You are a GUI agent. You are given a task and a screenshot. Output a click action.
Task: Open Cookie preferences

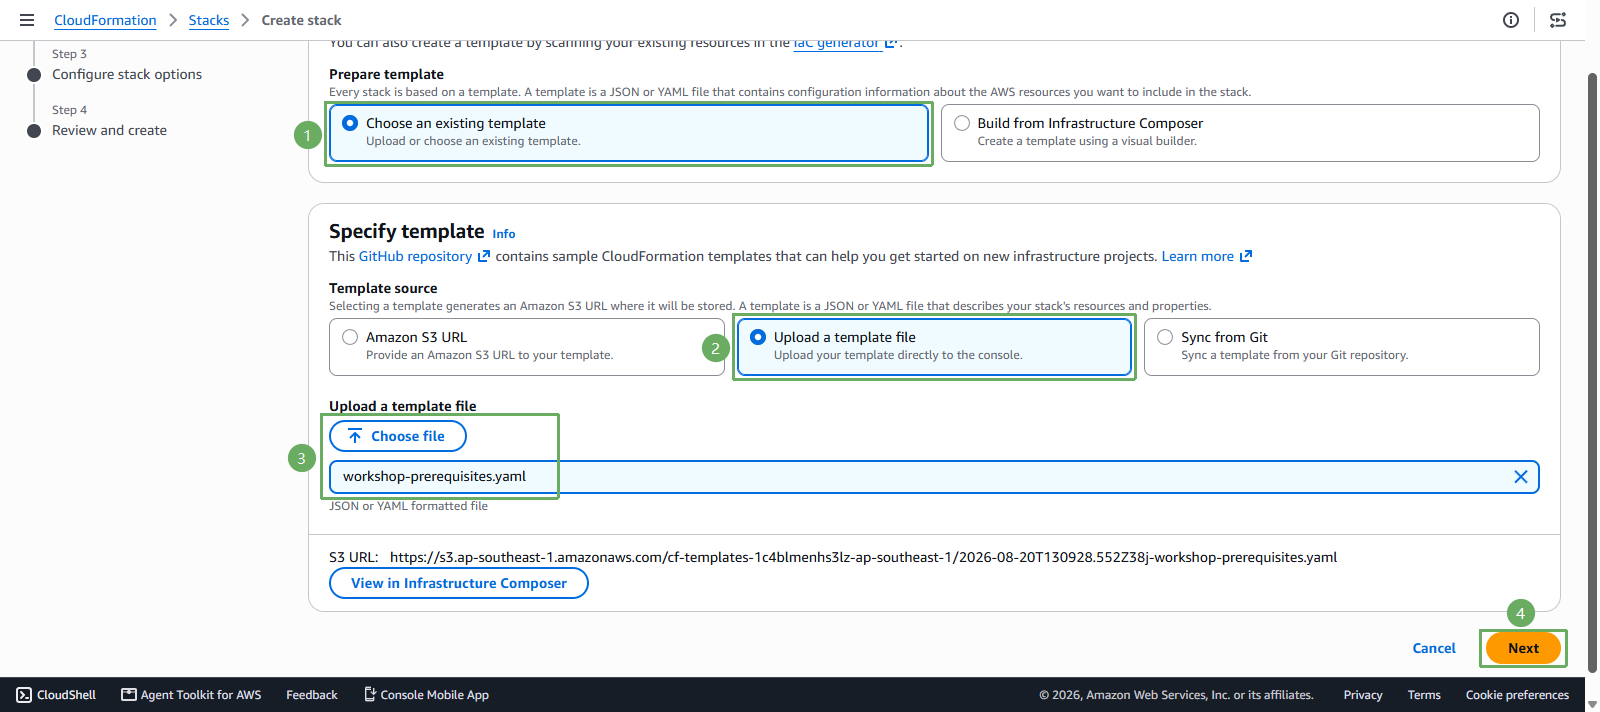pyautogui.click(x=1517, y=695)
